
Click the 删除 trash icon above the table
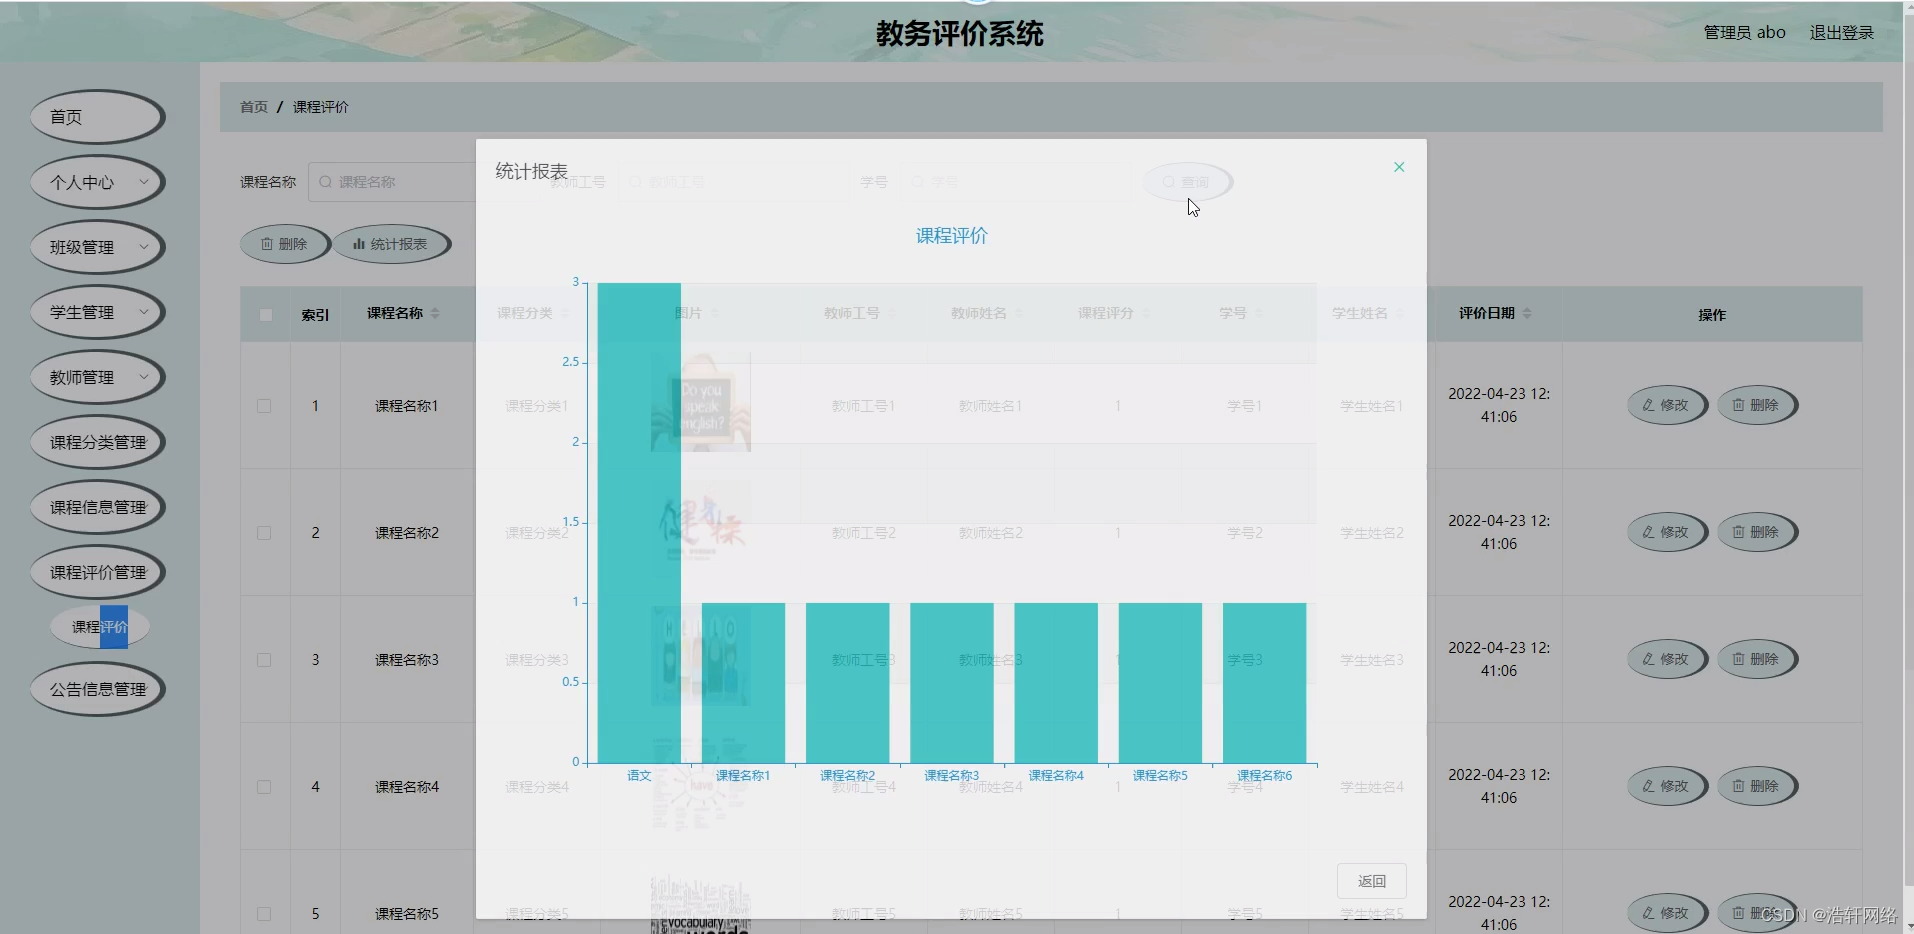tap(266, 243)
